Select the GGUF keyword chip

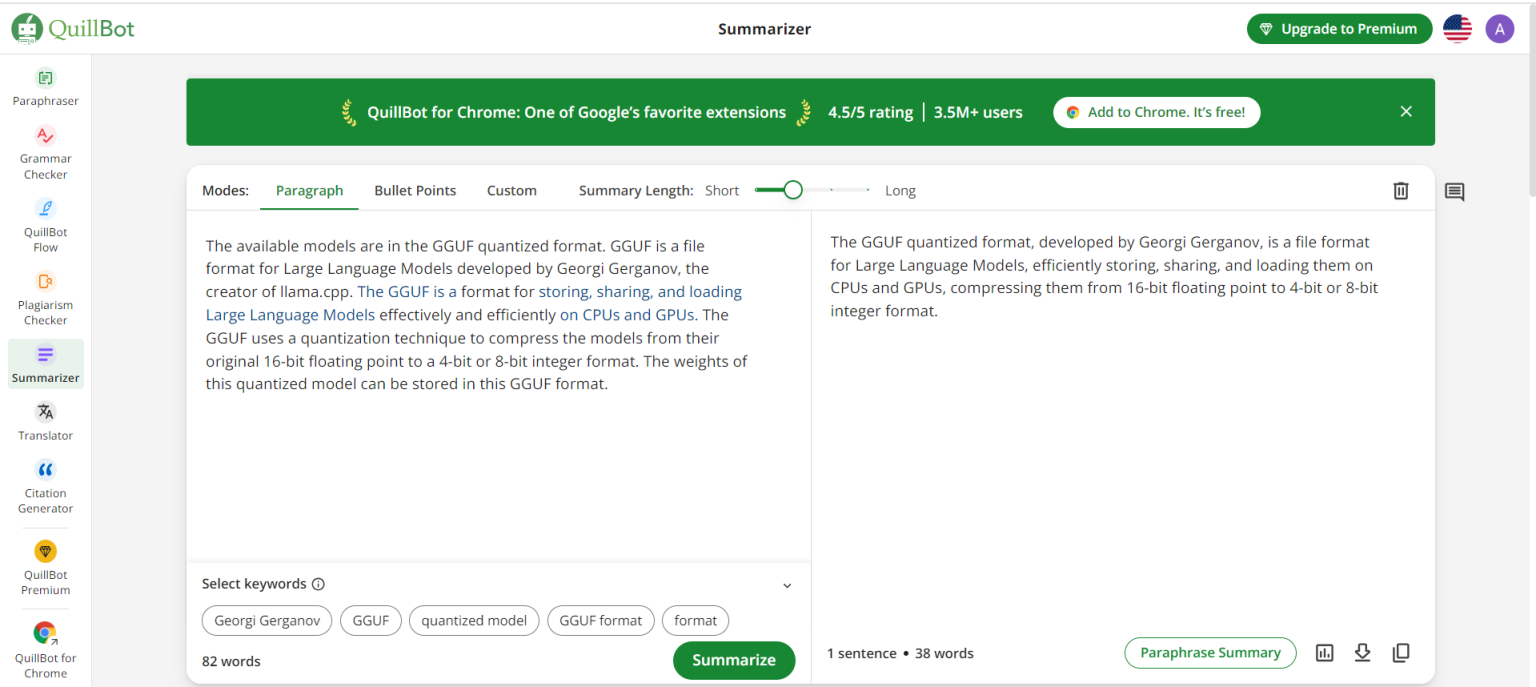click(370, 620)
